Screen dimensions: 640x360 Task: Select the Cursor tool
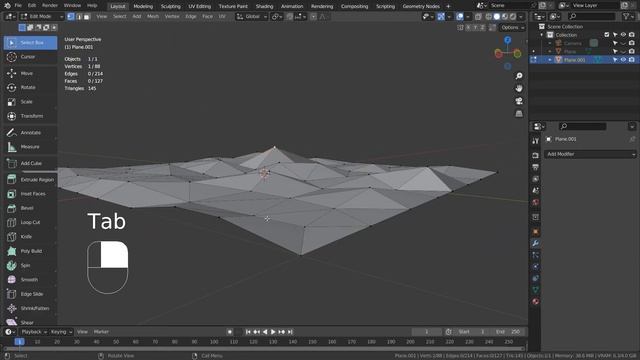30,57
